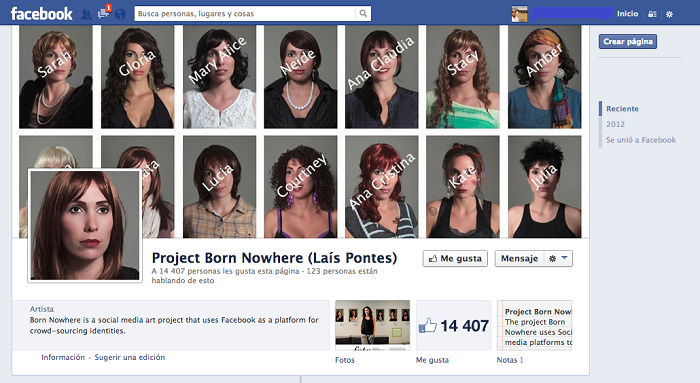
Task: Click the Me gusta button
Action: 455,258
